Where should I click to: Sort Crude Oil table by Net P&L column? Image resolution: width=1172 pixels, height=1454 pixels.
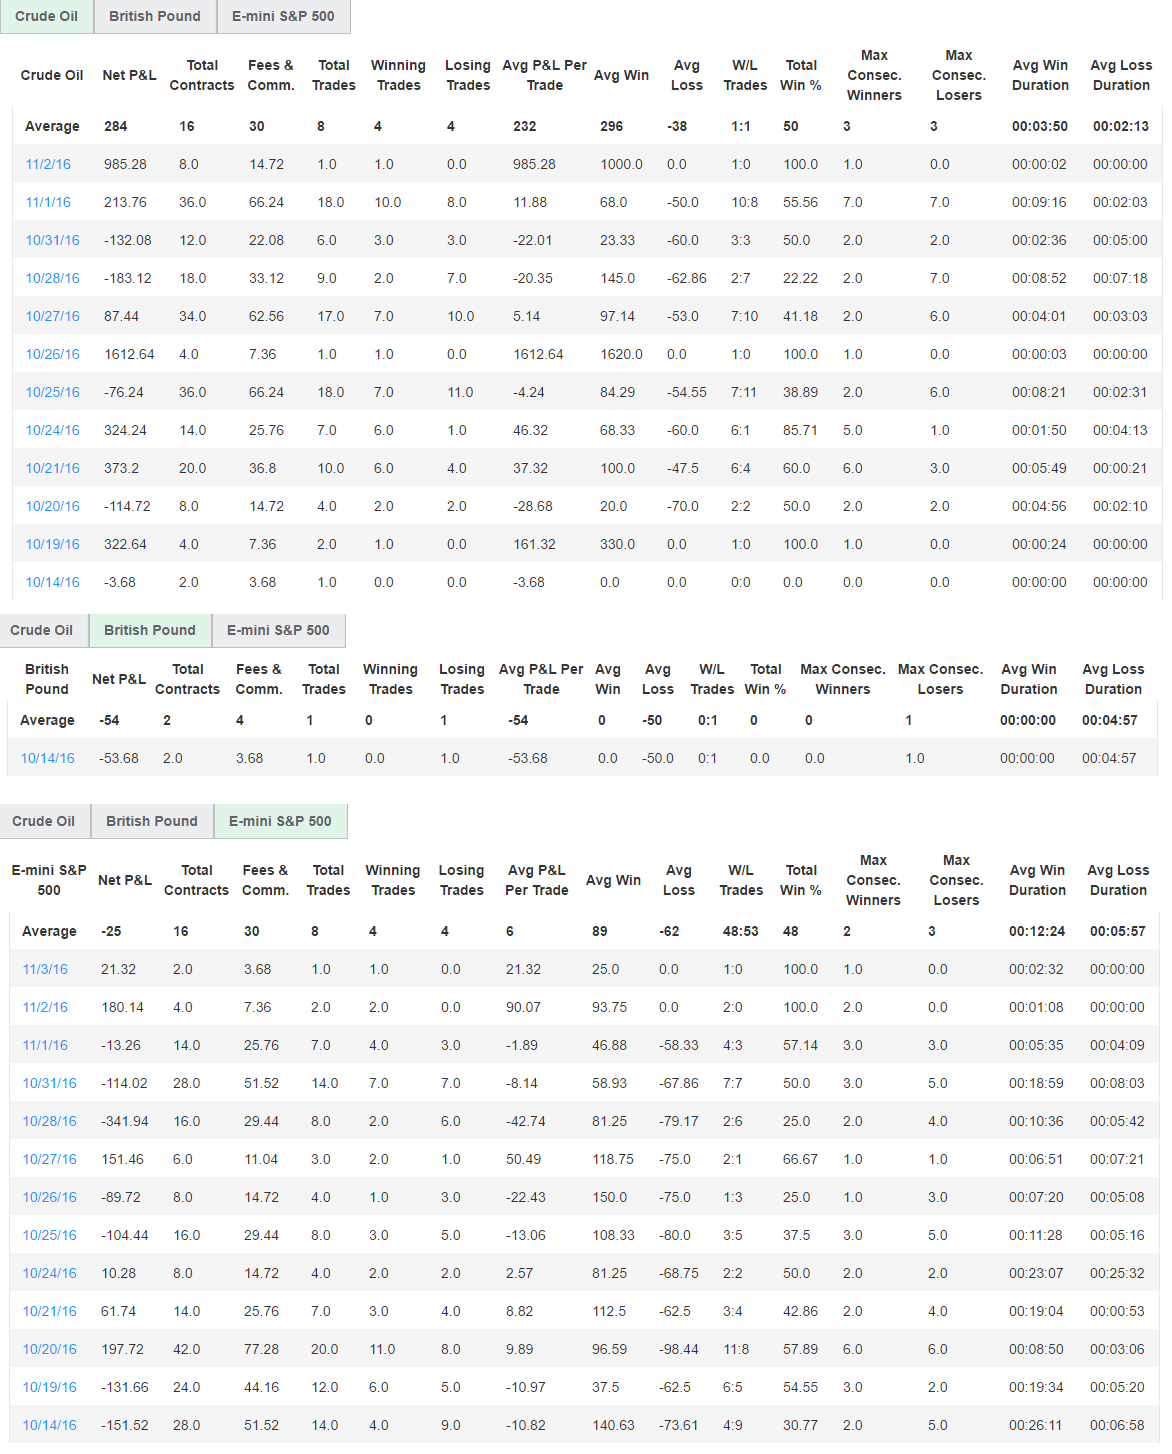[128, 75]
